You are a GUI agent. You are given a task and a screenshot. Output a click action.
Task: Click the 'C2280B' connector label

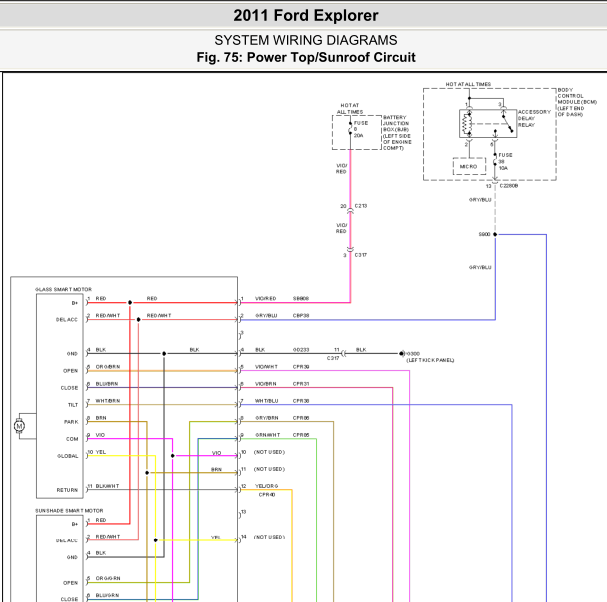pos(509,186)
